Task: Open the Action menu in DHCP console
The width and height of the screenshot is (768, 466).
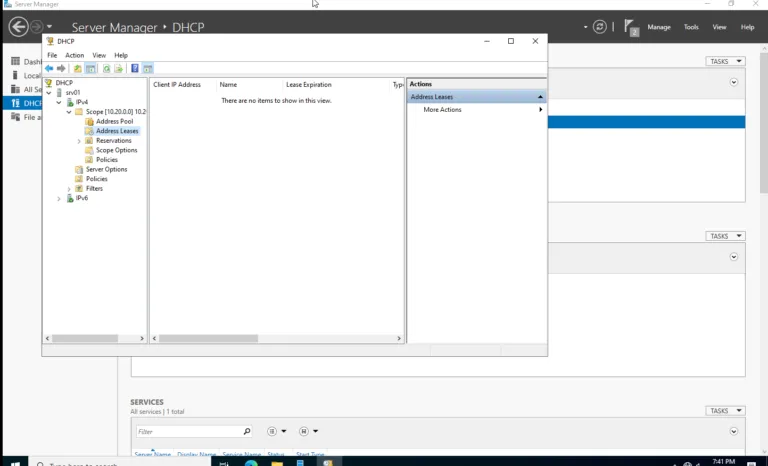Action: tap(74, 55)
